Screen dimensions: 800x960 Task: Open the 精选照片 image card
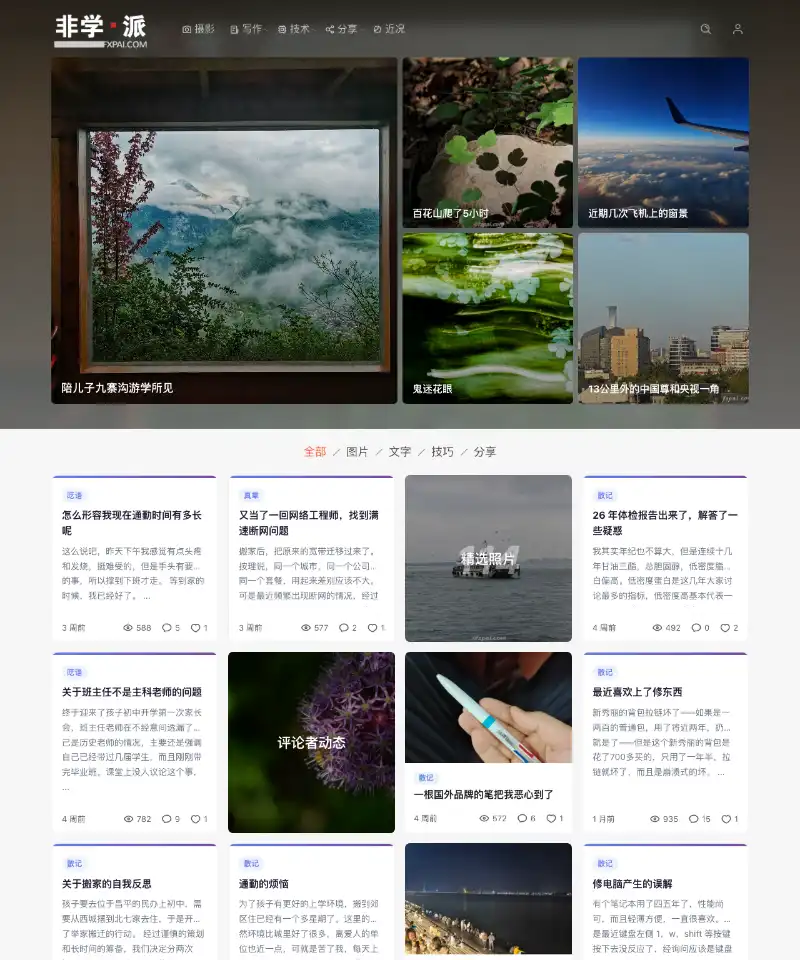(x=488, y=558)
